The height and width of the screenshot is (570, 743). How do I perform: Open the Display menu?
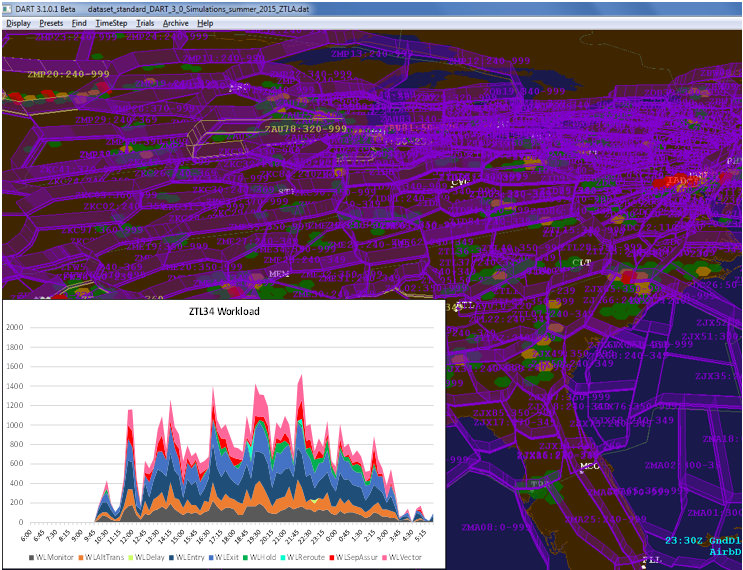tap(18, 23)
